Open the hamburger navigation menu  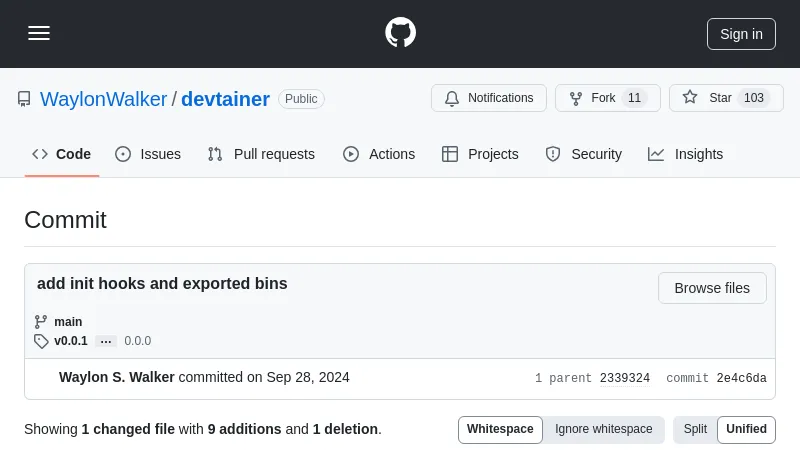[x=39, y=33]
